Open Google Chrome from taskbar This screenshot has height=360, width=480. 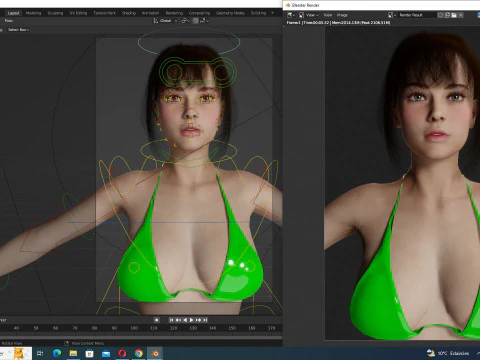[139, 353]
